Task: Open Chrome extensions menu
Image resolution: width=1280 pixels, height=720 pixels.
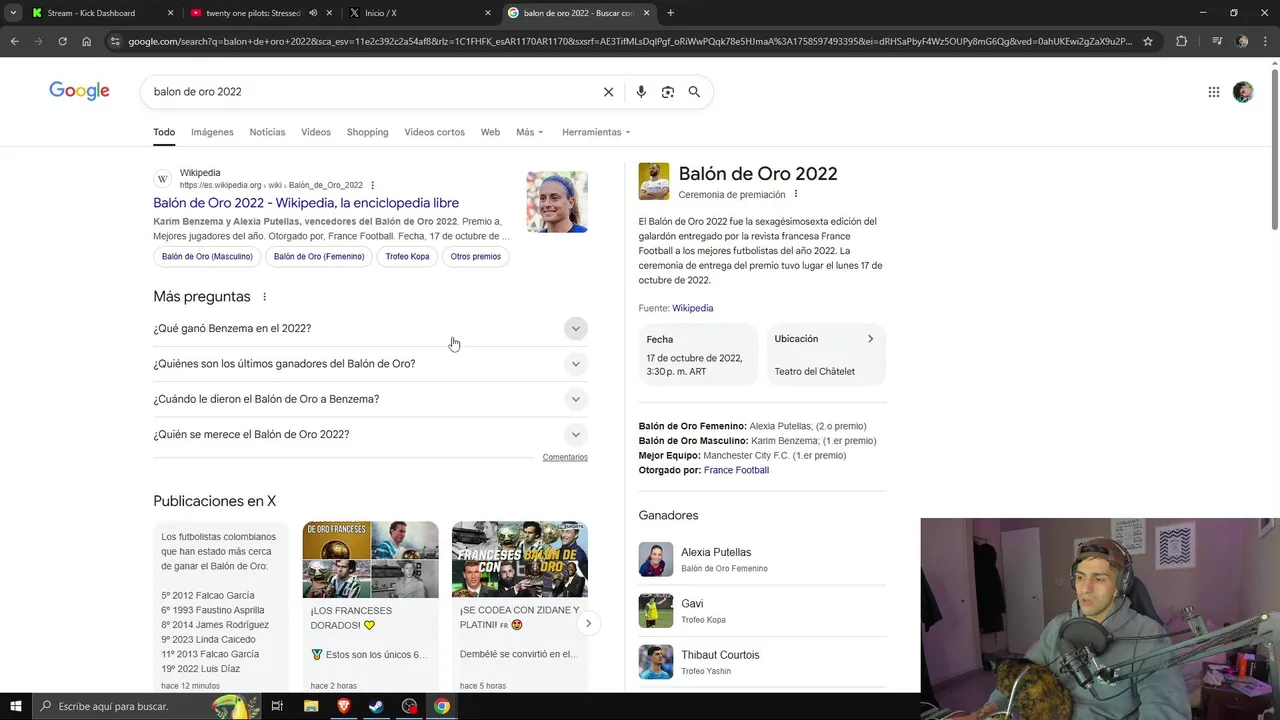Action: [1181, 41]
